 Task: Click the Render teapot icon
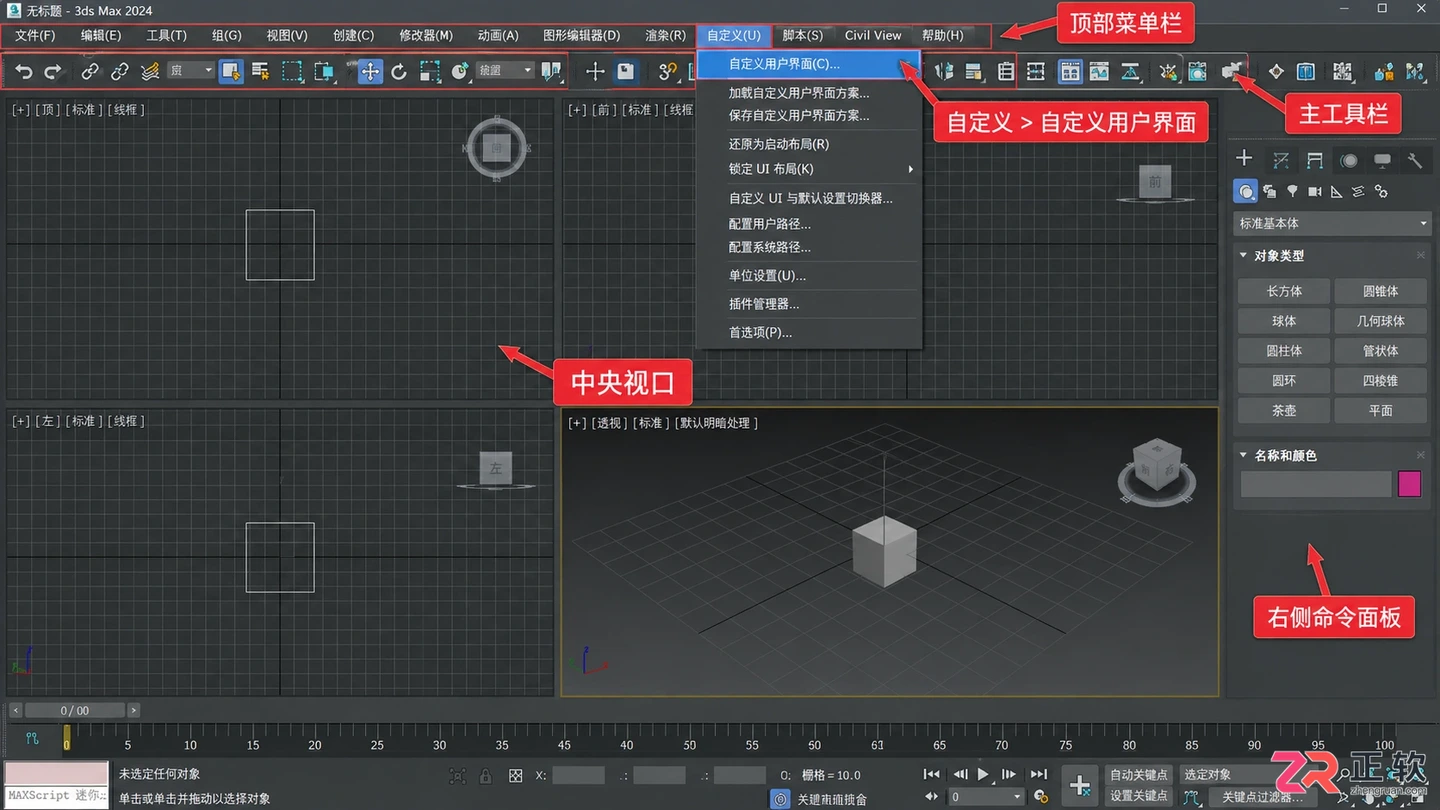point(1232,71)
